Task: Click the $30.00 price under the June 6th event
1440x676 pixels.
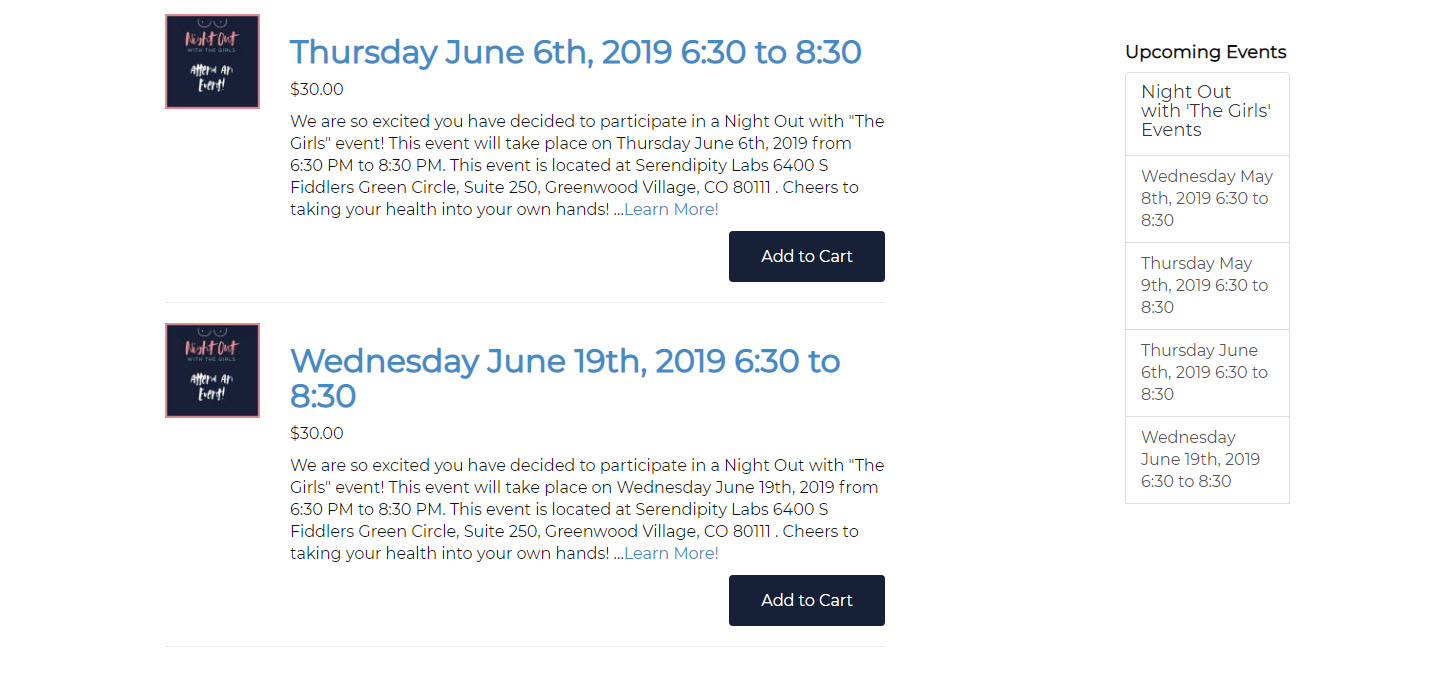Action: pos(317,89)
